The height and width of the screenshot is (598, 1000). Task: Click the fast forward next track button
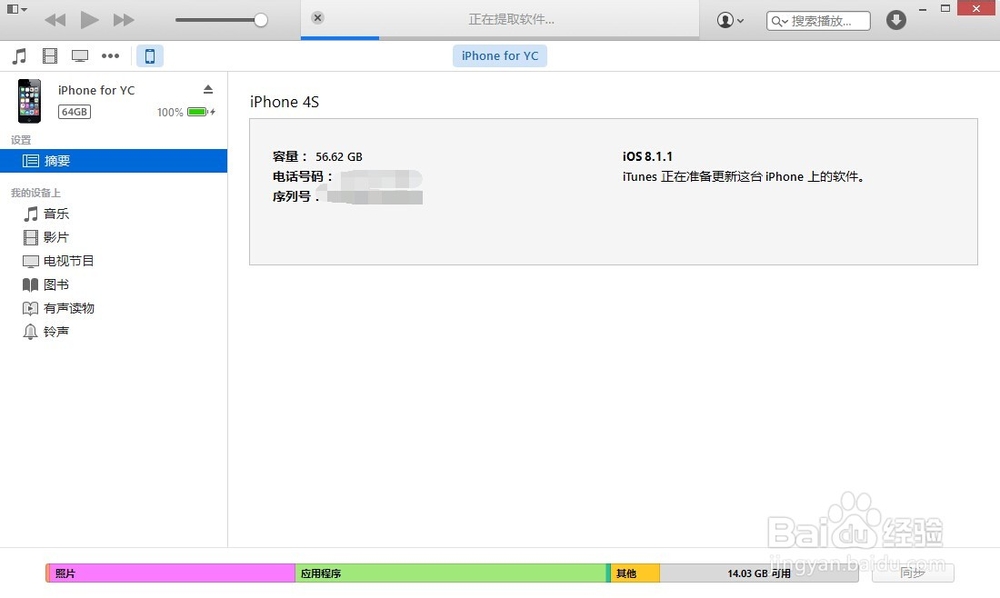[x=124, y=20]
